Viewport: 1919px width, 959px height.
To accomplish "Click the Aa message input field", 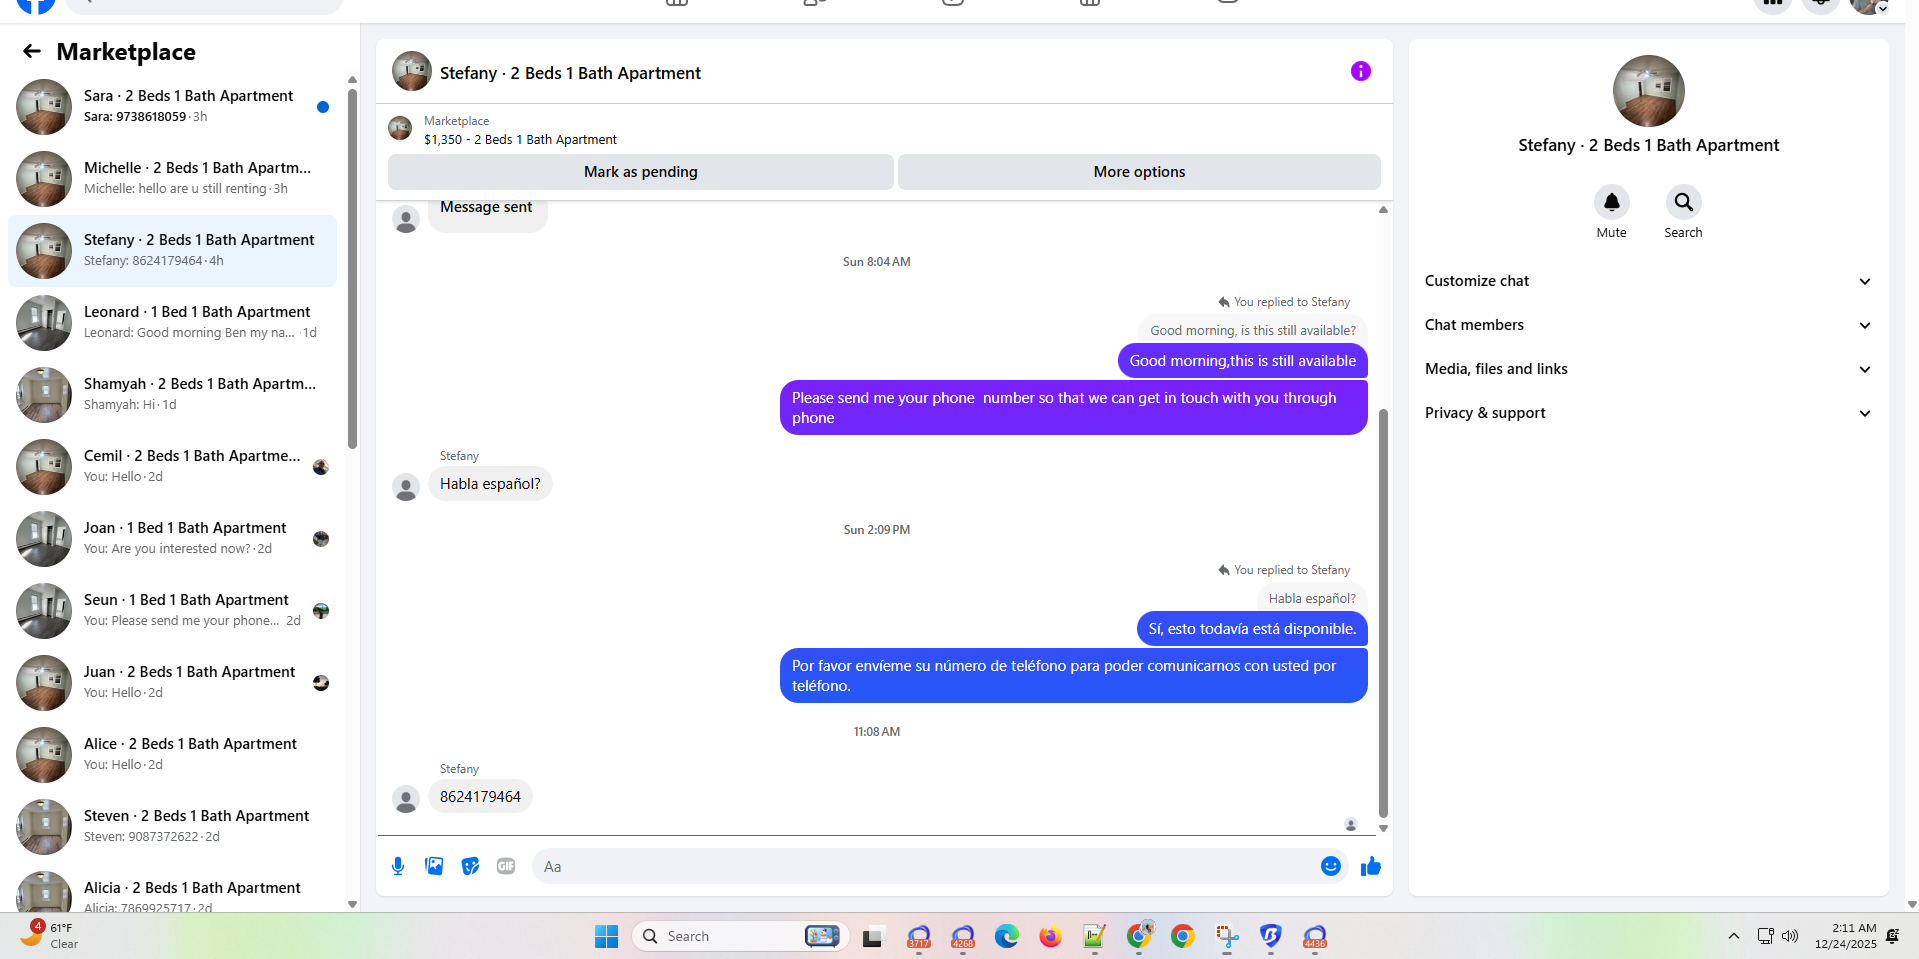I will [925, 866].
